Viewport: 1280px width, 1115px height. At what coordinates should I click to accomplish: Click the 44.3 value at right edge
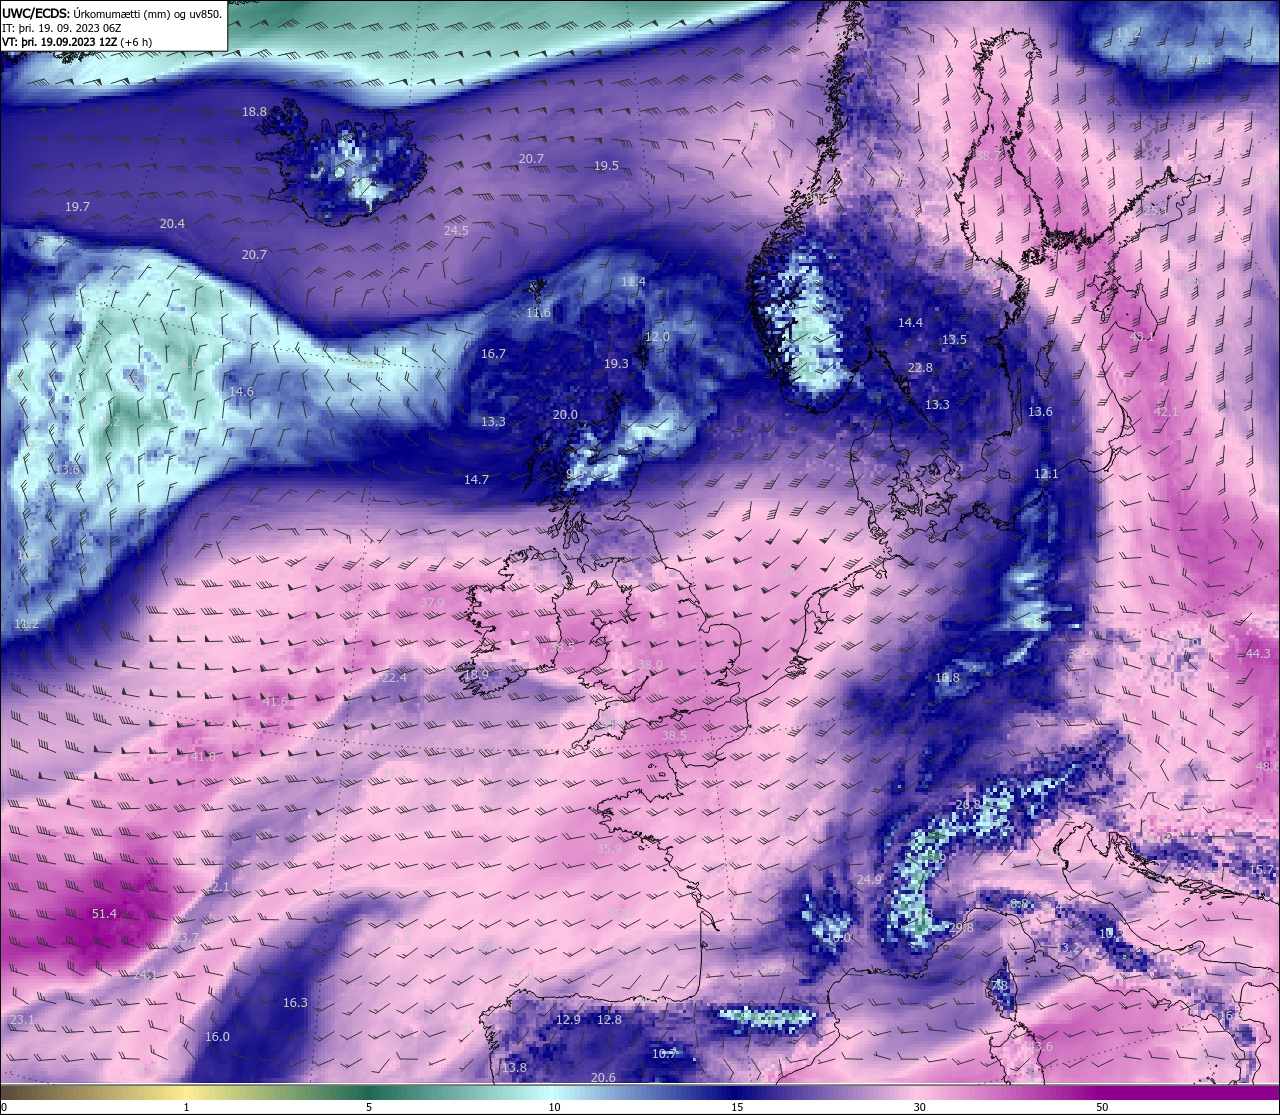pos(1258,654)
